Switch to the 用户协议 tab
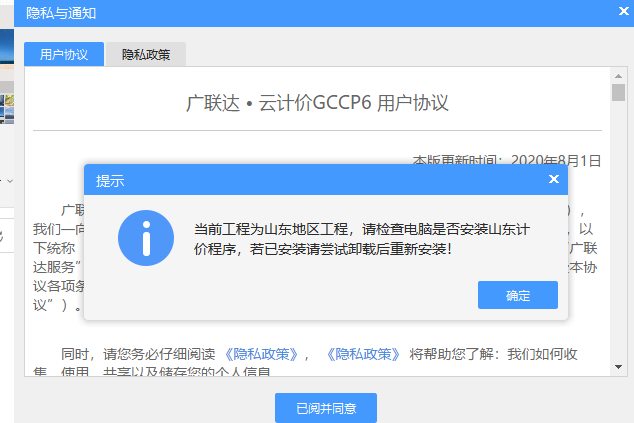 point(64,54)
